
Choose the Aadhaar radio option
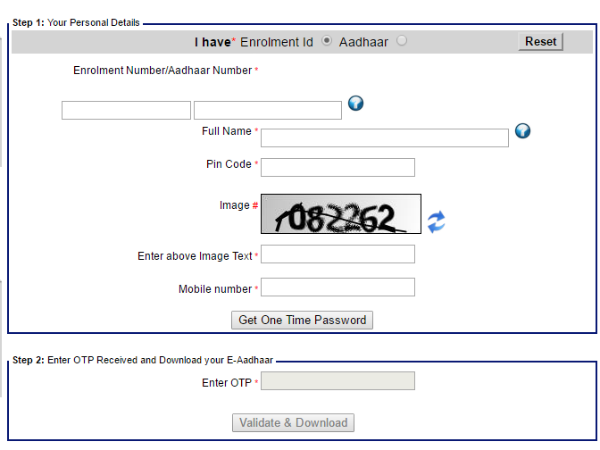click(x=402, y=42)
